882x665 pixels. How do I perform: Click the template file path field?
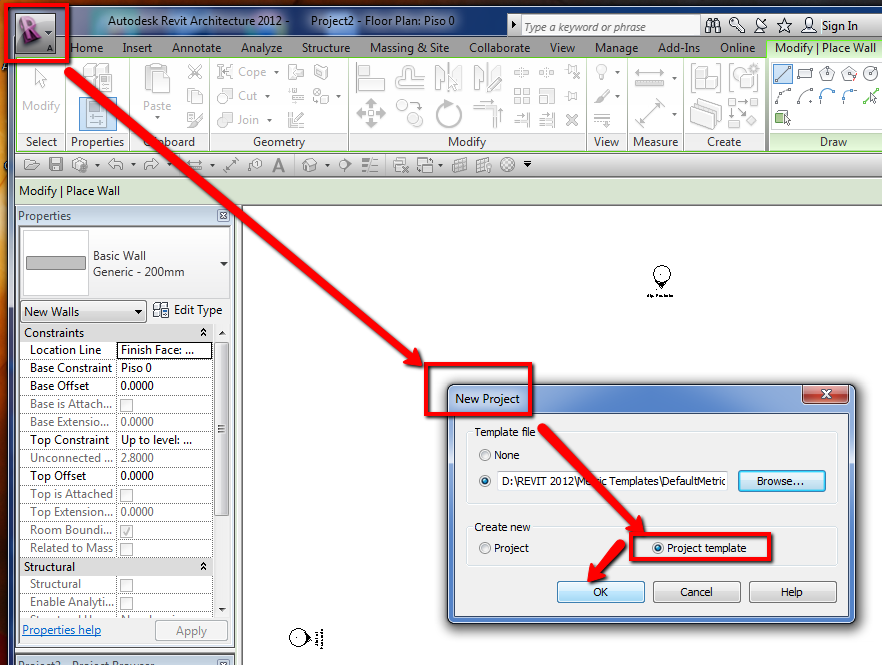pos(612,481)
